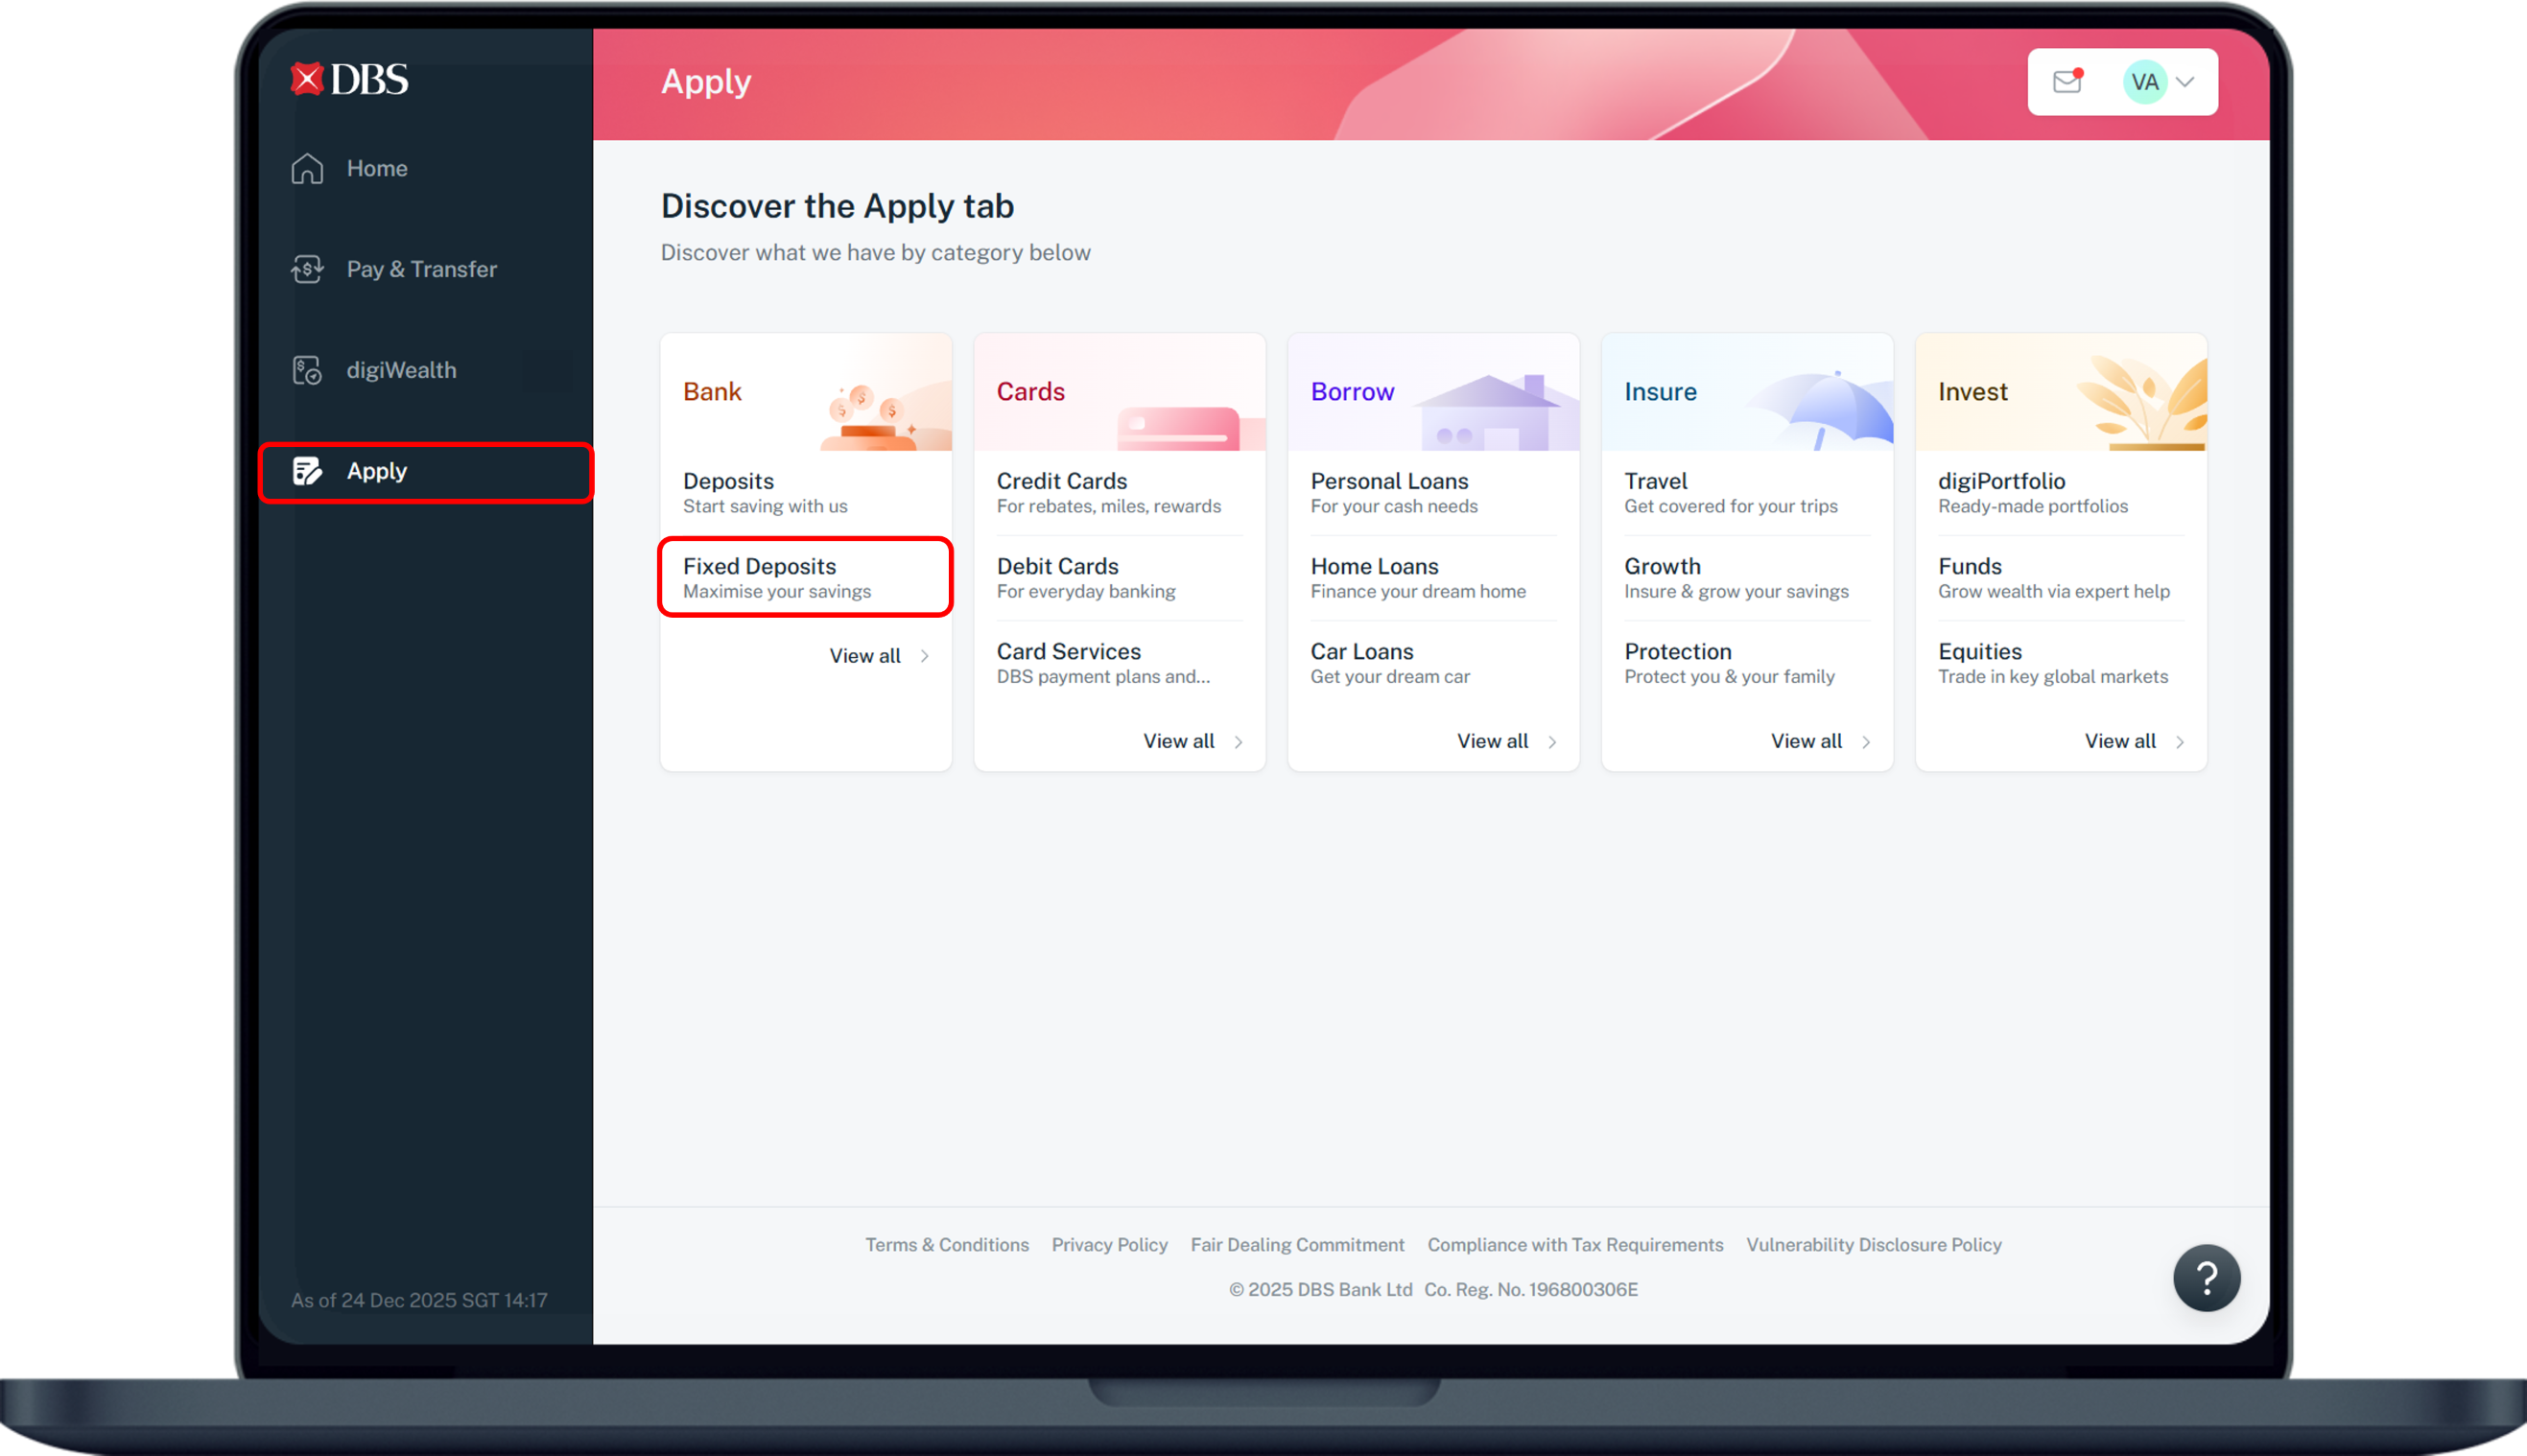Click View all in Invest tile
The width and height of the screenshot is (2527, 1456).
tap(2120, 741)
